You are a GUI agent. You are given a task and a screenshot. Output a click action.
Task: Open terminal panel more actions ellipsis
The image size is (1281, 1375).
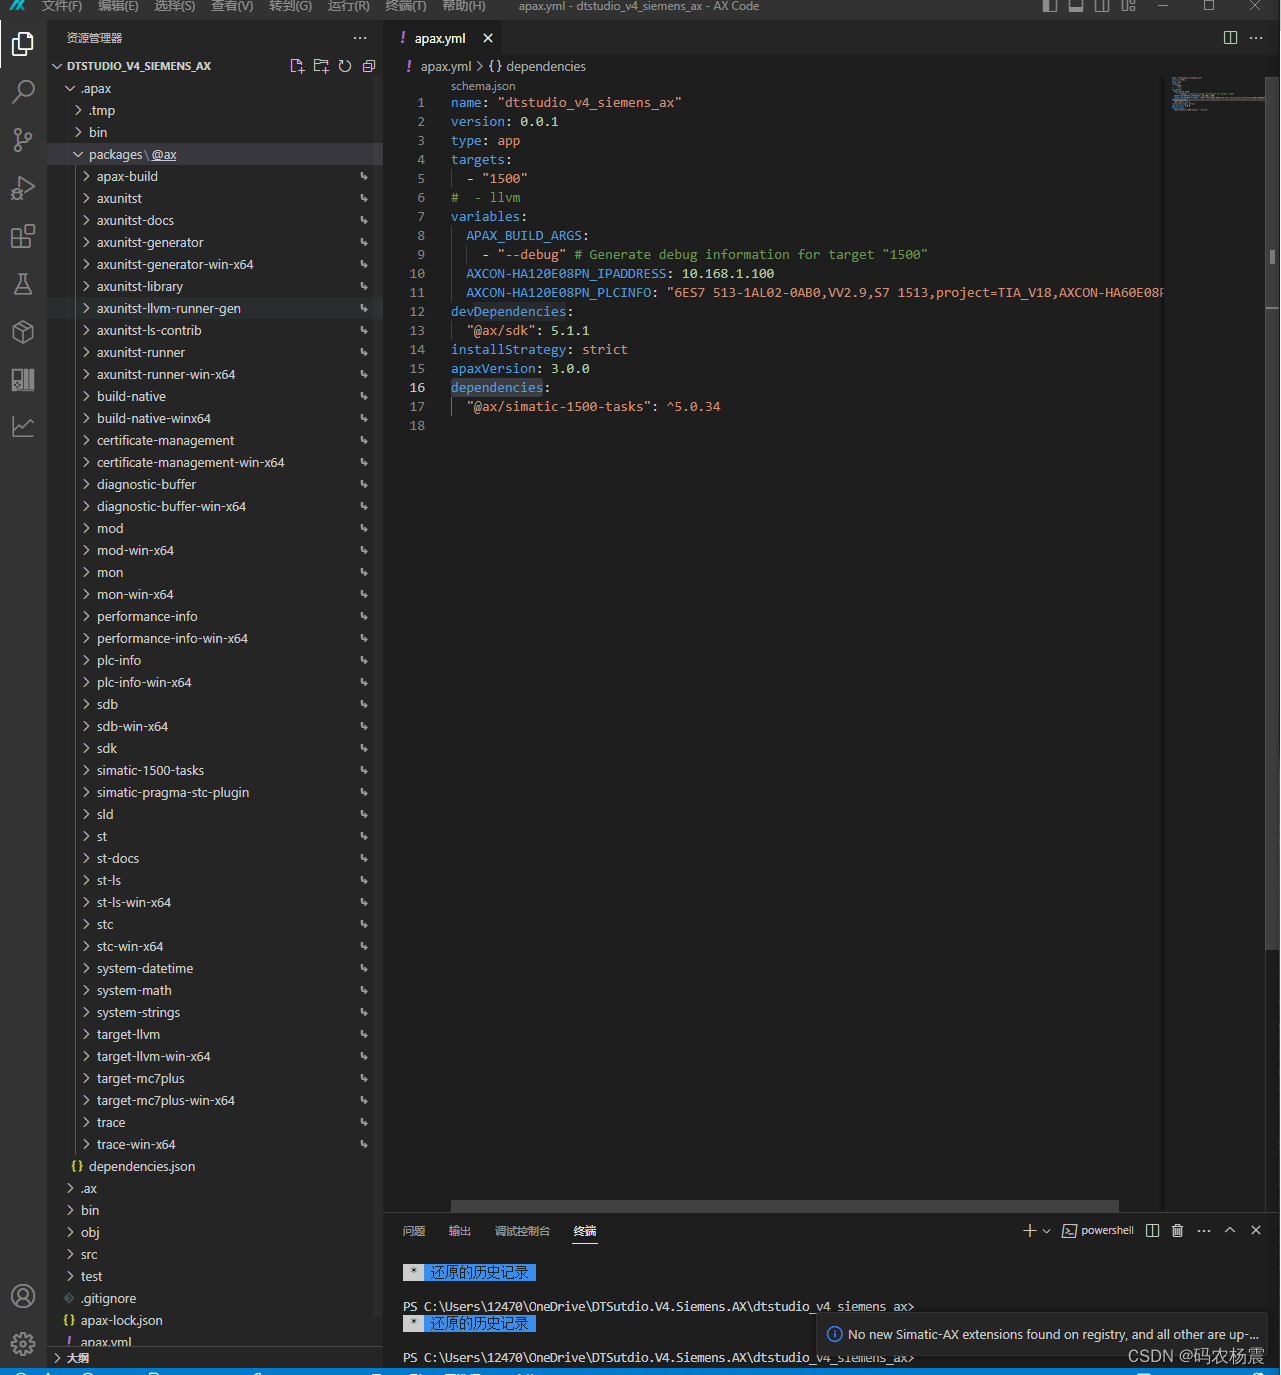coord(1204,1231)
